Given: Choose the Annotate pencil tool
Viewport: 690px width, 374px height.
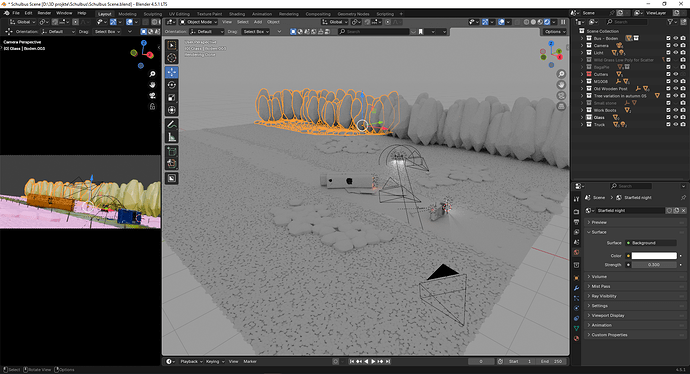Looking at the screenshot, I should pos(172,125).
